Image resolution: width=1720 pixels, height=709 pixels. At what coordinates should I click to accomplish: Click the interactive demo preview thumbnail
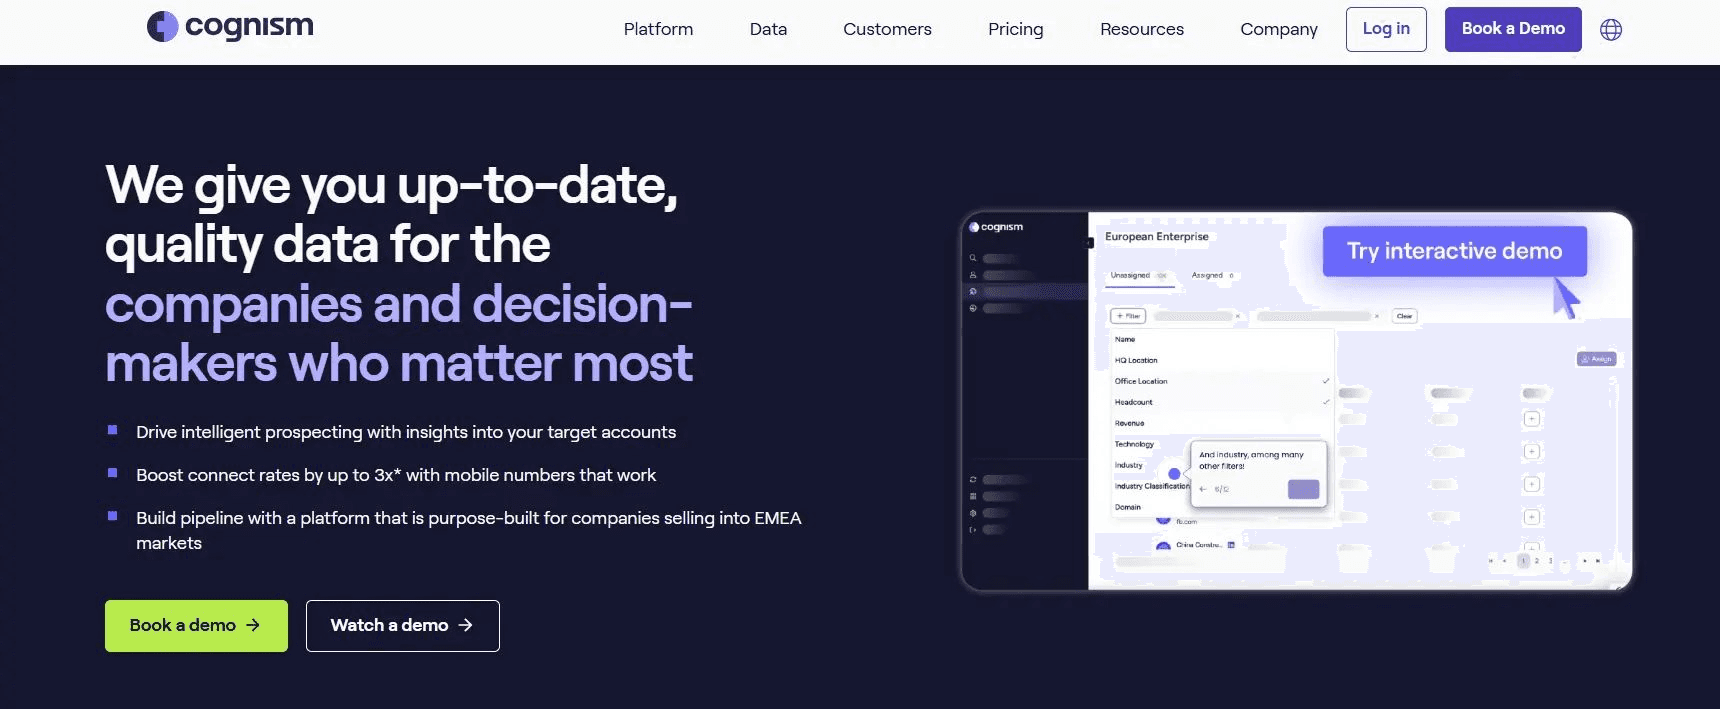pos(1296,401)
